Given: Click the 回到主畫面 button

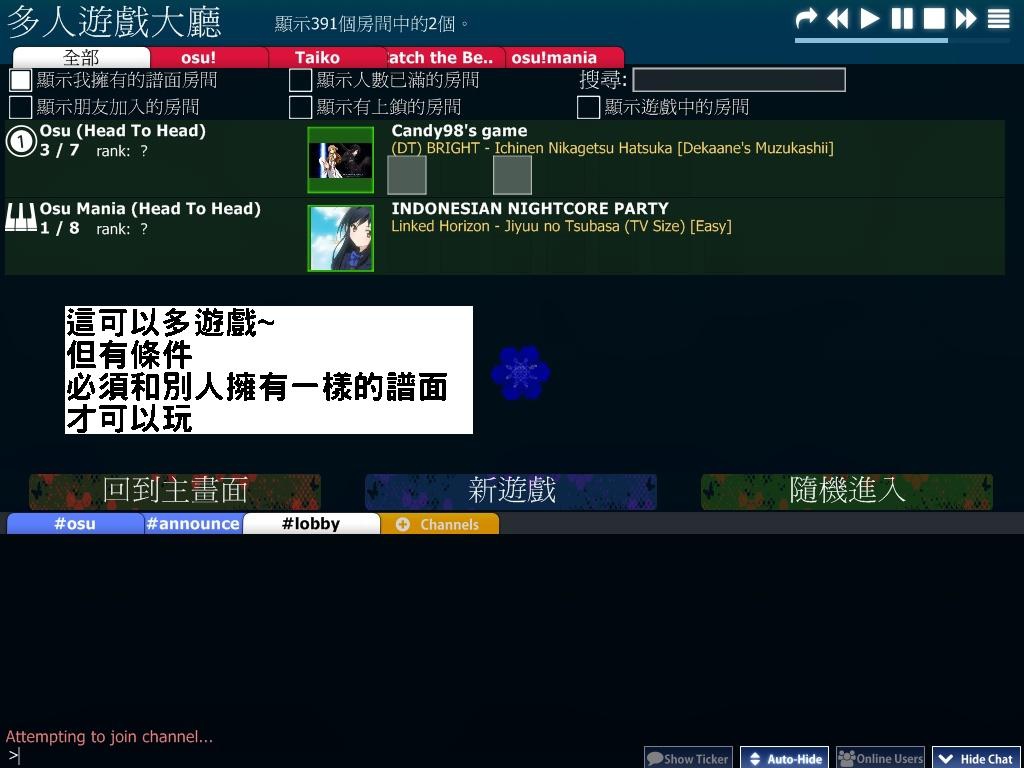Looking at the screenshot, I should (x=175, y=492).
